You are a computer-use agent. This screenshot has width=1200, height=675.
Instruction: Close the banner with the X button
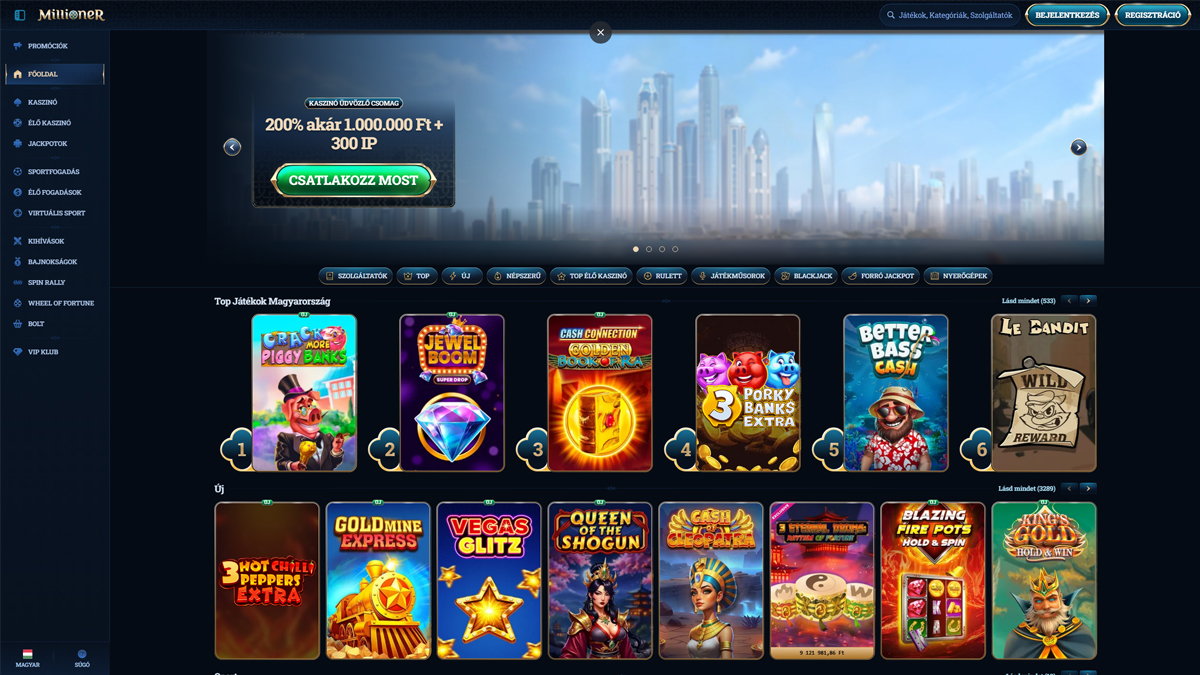point(600,32)
